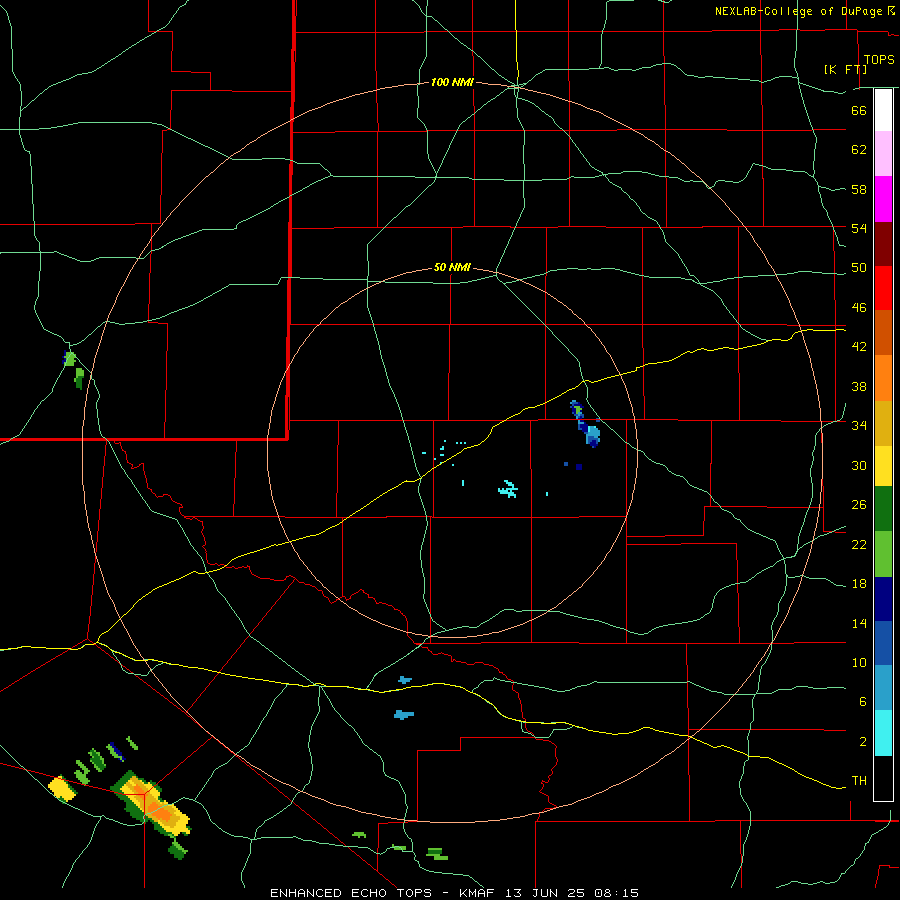The width and height of the screenshot is (900, 900).
Task: Click the legend value 22
Action: [859, 544]
